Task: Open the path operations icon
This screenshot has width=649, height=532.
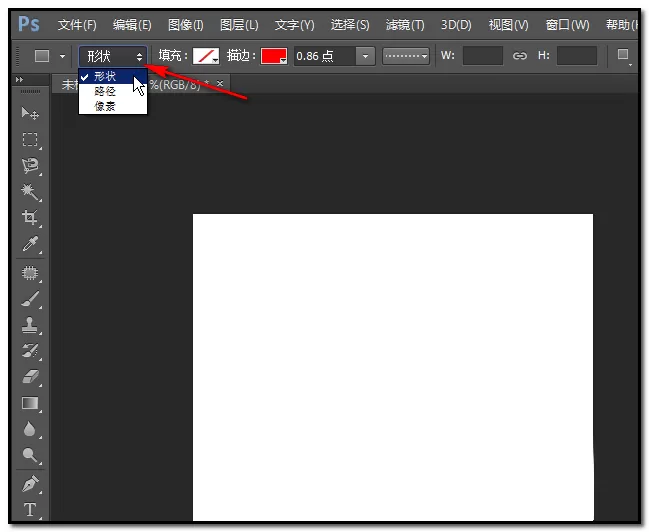Action: [x=623, y=55]
